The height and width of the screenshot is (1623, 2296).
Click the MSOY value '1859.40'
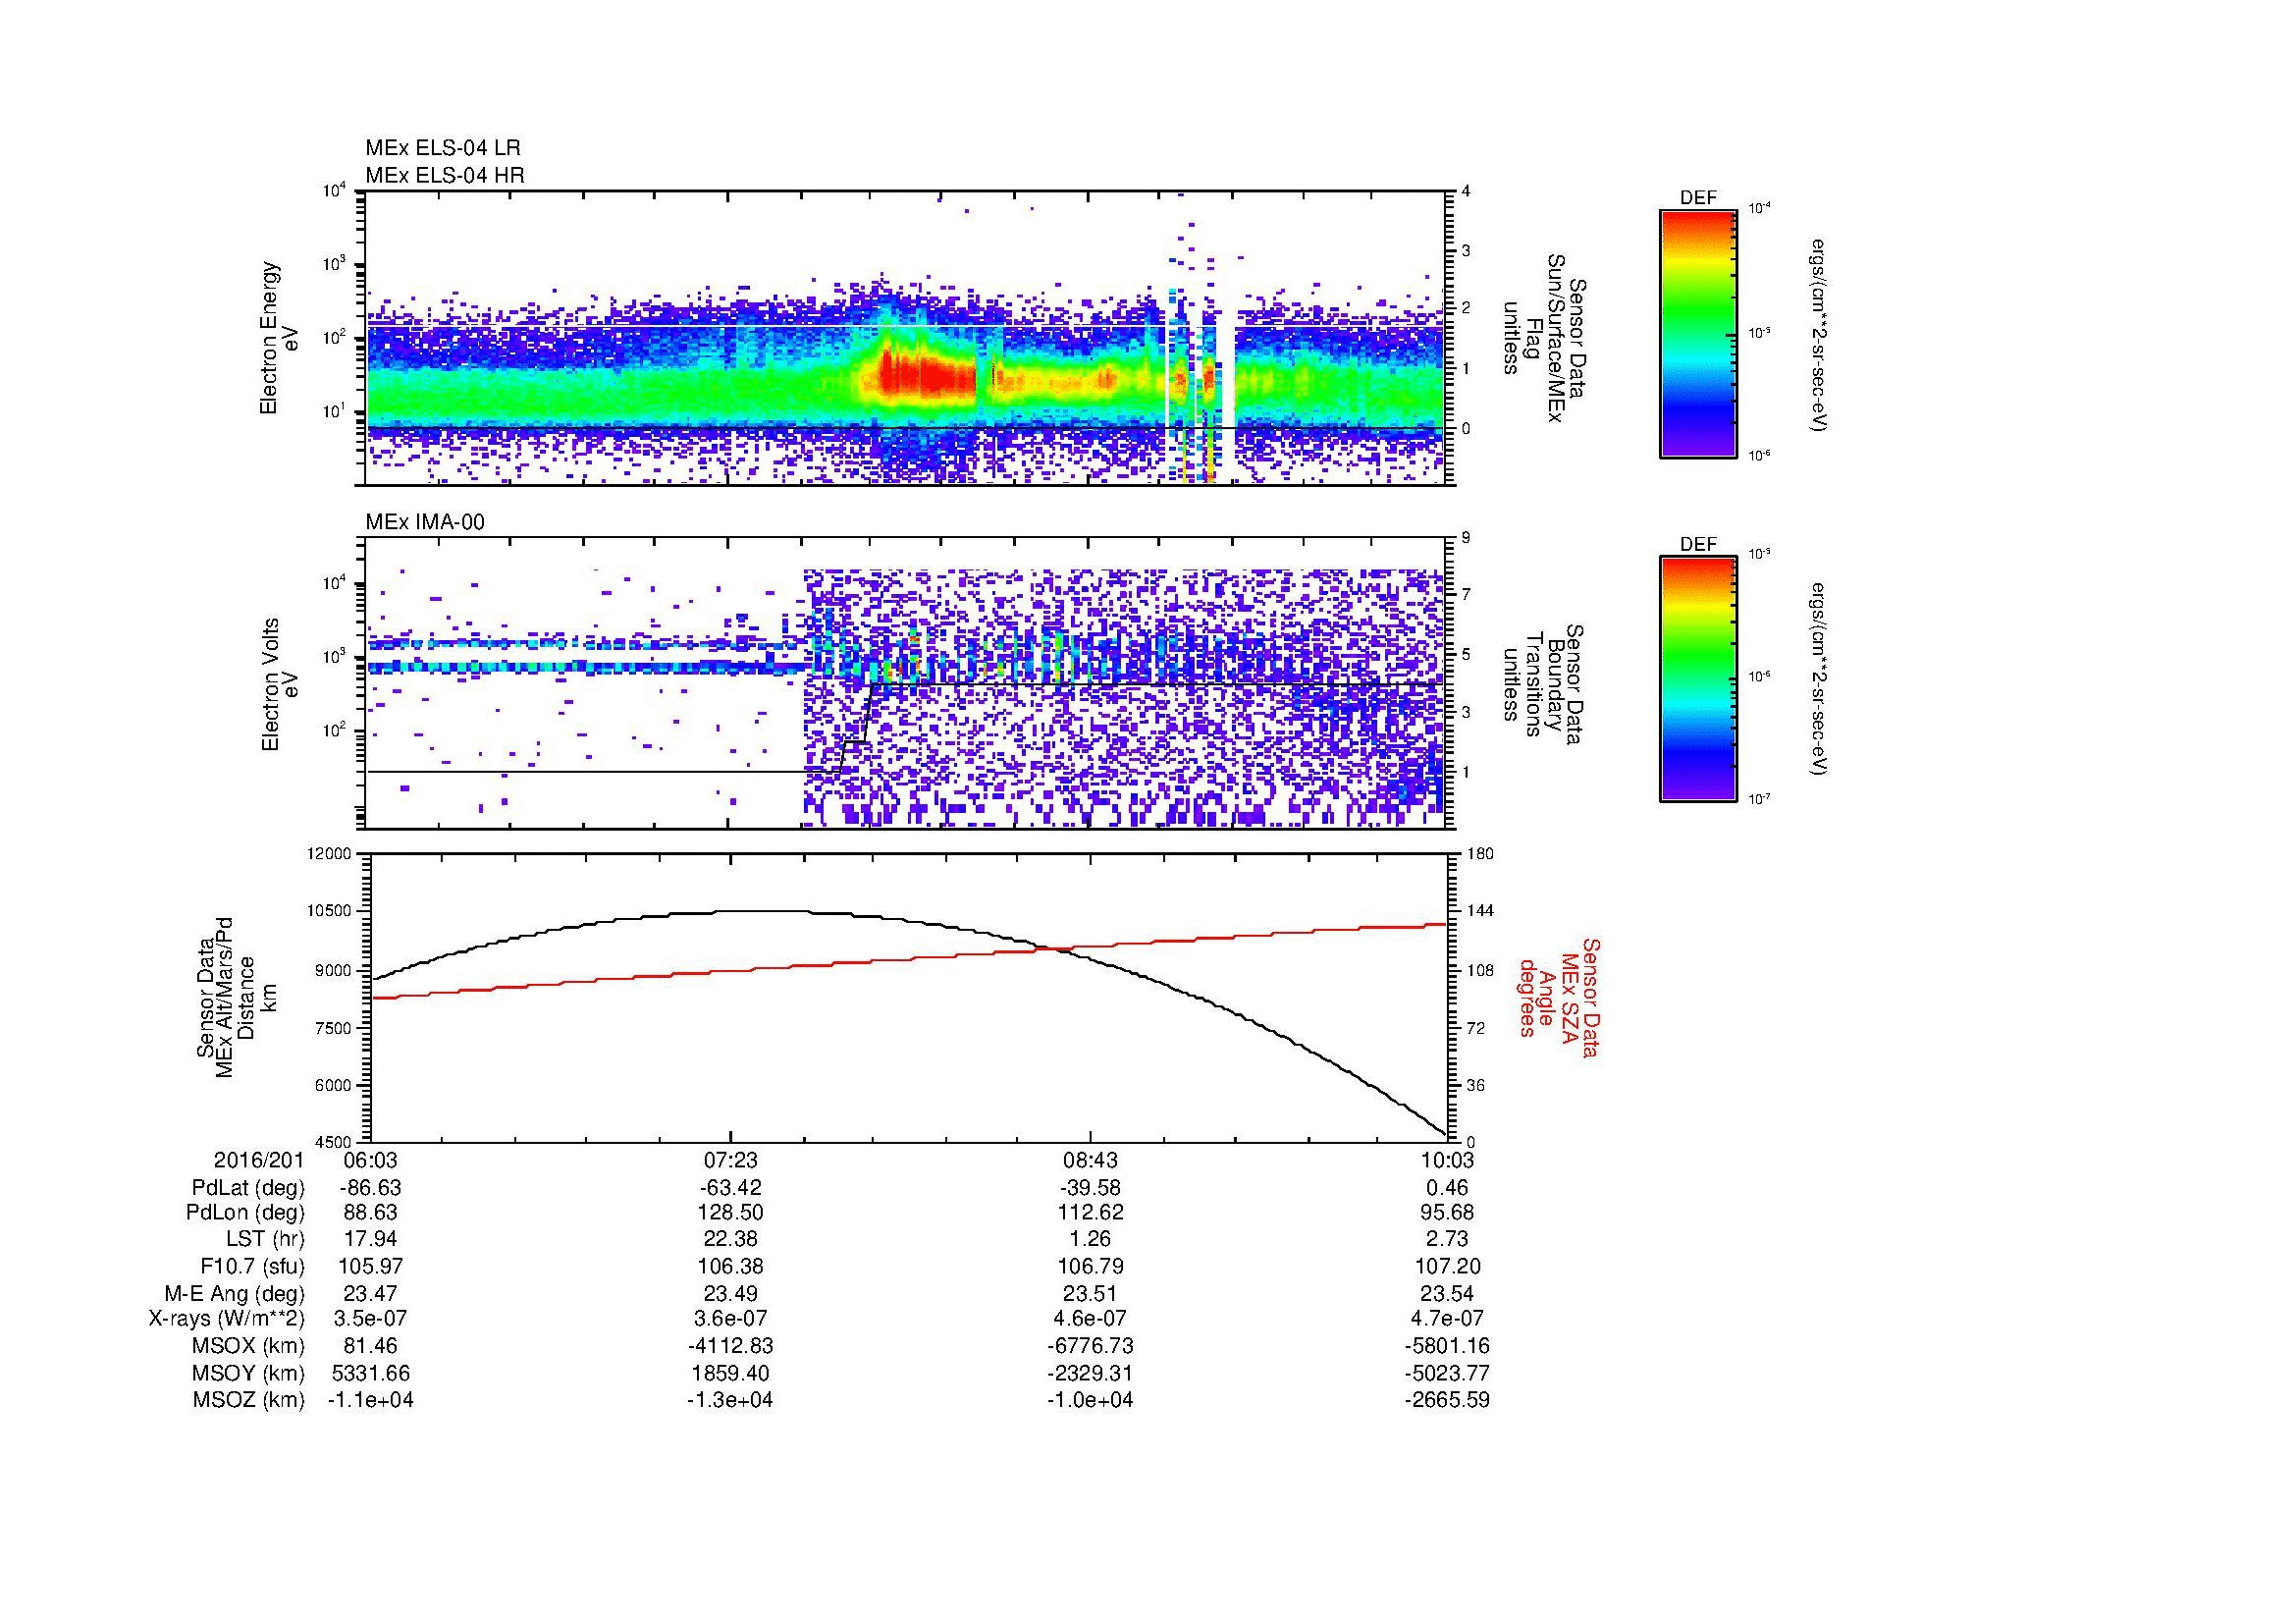click(x=730, y=1373)
